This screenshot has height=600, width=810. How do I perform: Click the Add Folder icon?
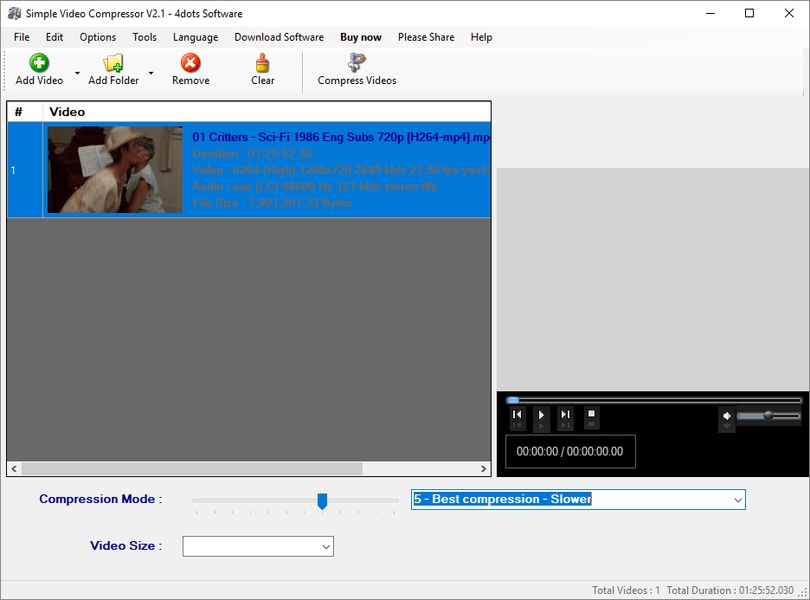tap(113, 63)
